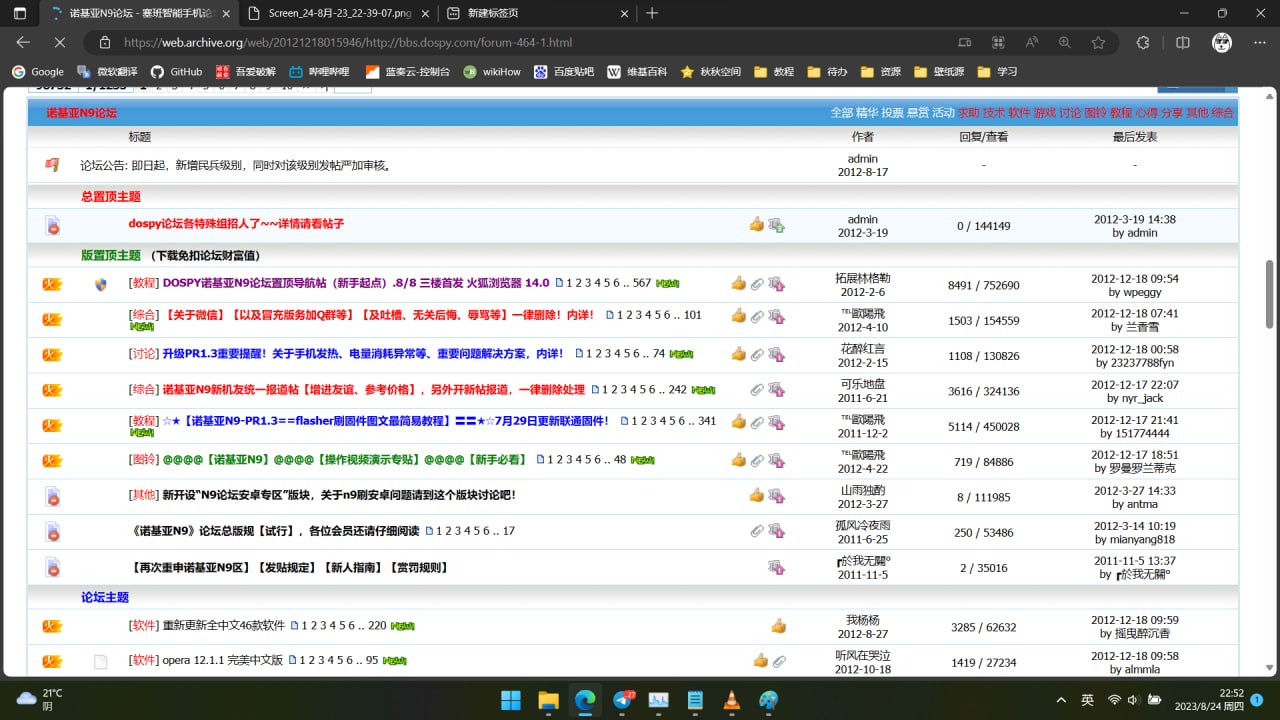1280x720 pixels.
Task: Show 全部 threads filter
Action: click(x=841, y=113)
